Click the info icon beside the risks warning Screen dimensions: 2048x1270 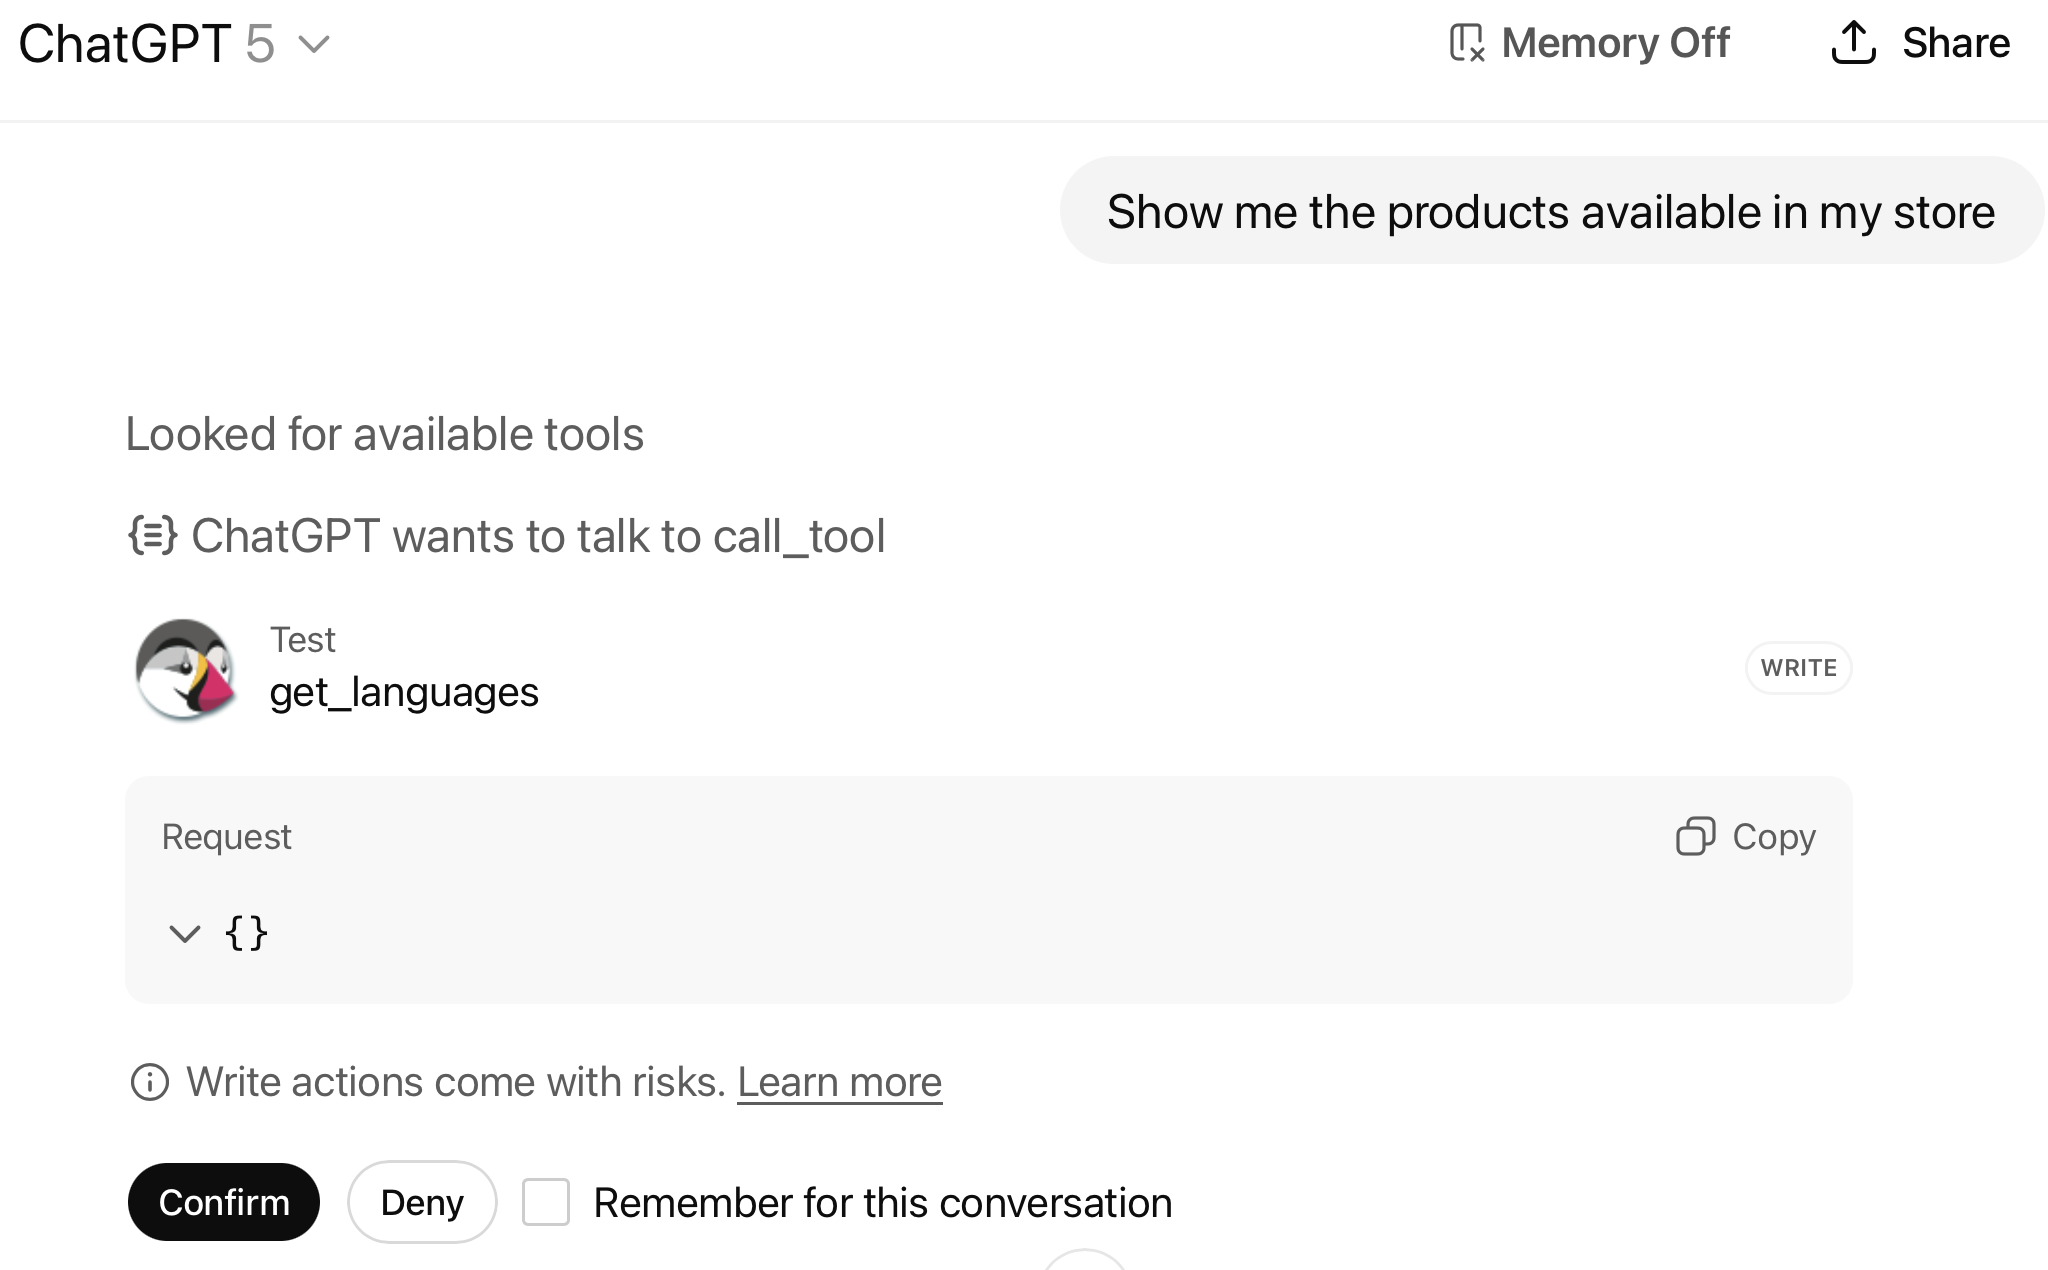[x=150, y=1082]
